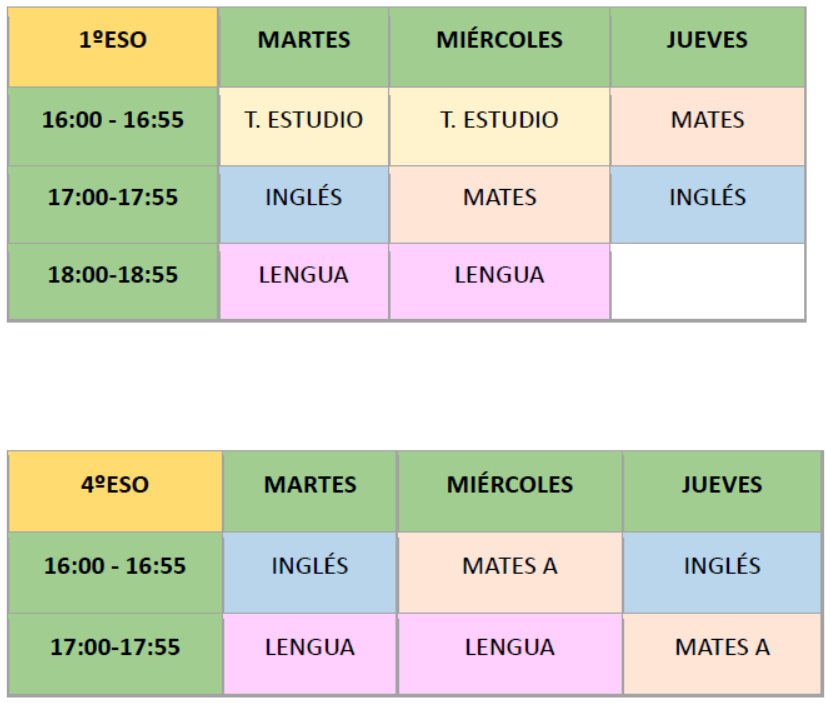This screenshot has height=703, width=827.
Task: Select 1ºESO Thursday INGLÉS cell
Action: pyautogui.click(x=707, y=197)
